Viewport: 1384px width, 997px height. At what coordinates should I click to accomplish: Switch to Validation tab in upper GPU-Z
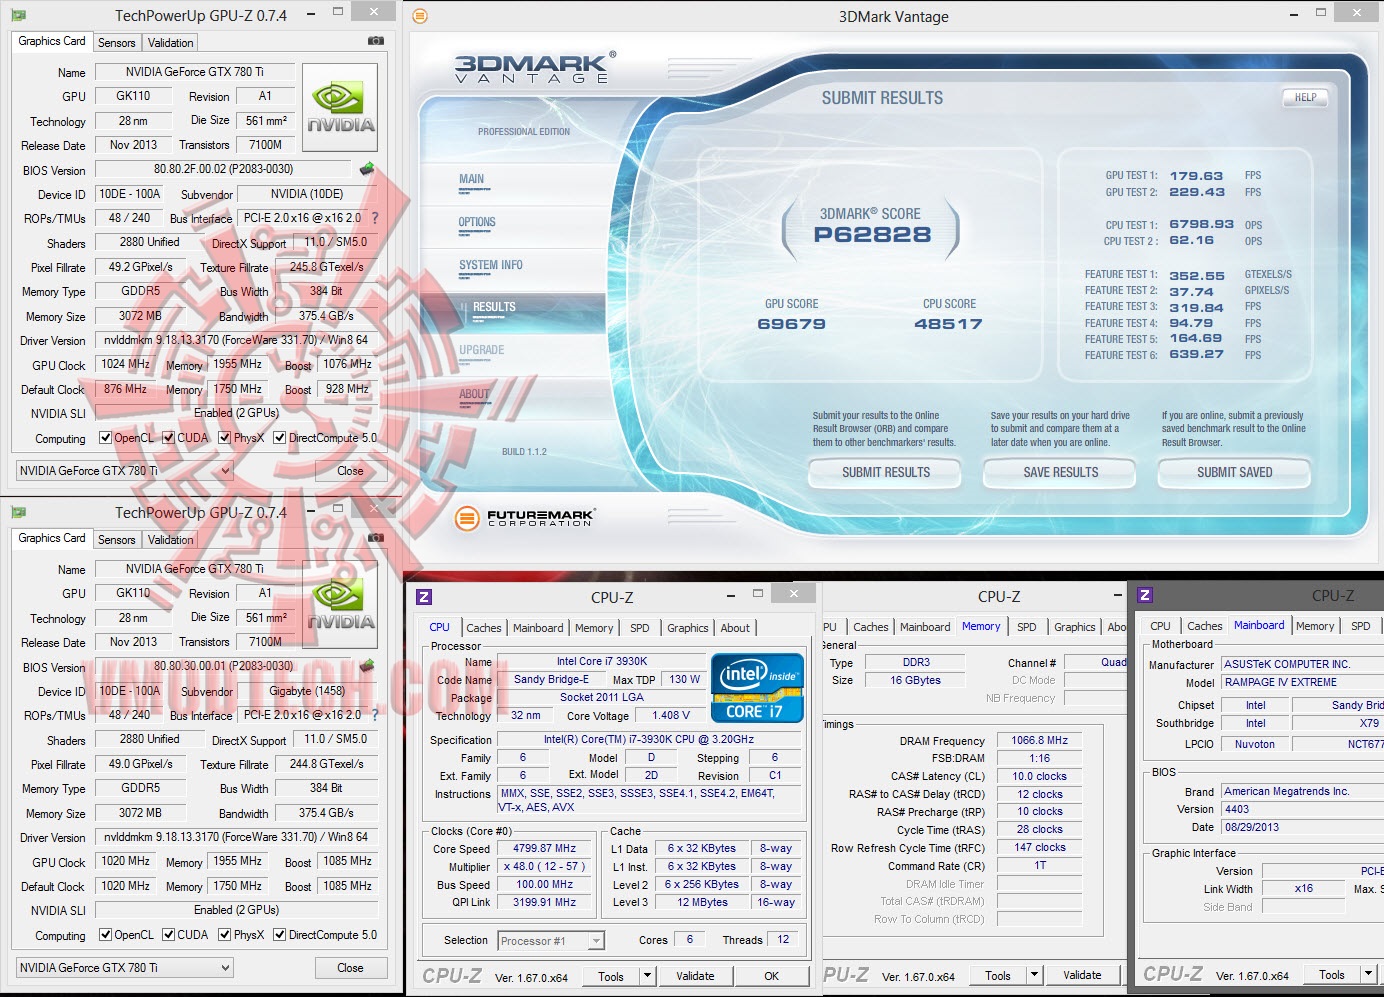point(171,43)
